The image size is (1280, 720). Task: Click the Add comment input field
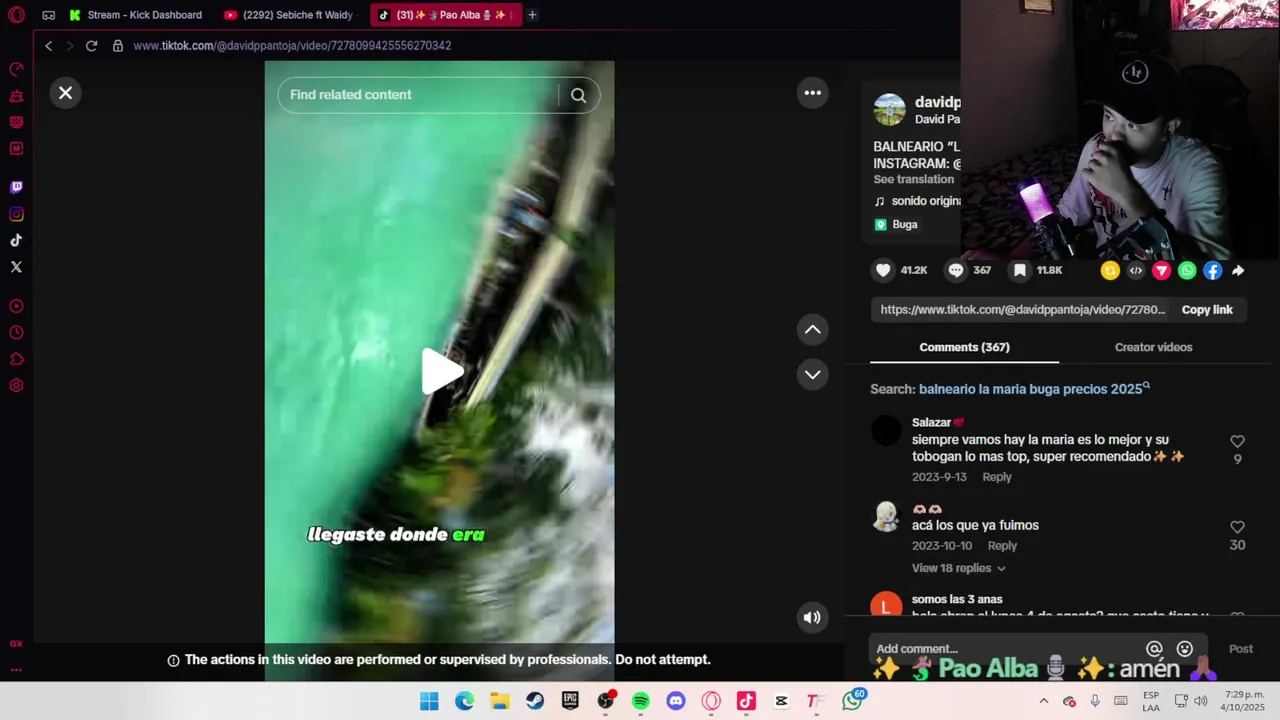[x=1005, y=649]
